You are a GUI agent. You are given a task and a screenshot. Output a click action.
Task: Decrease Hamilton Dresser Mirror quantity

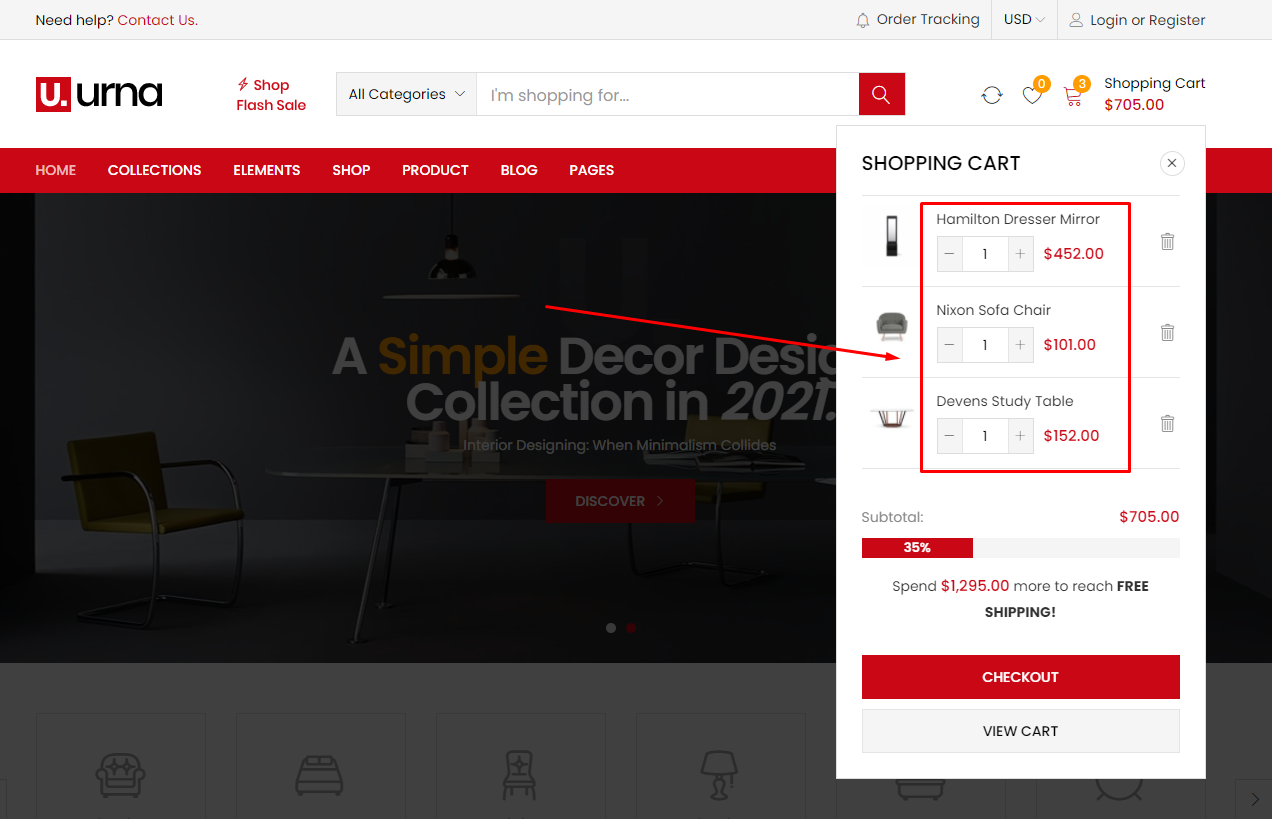click(950, 254)
